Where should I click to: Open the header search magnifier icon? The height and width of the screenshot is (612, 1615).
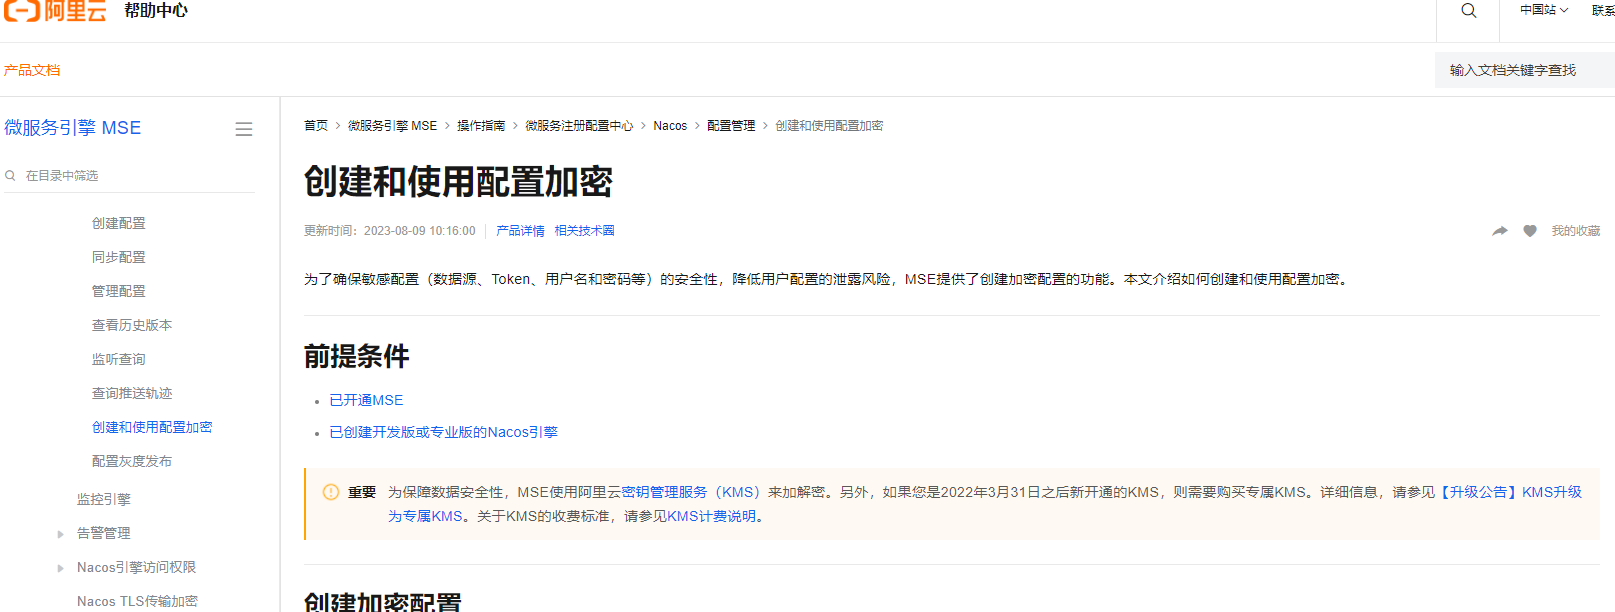[x=1468, y=11]
